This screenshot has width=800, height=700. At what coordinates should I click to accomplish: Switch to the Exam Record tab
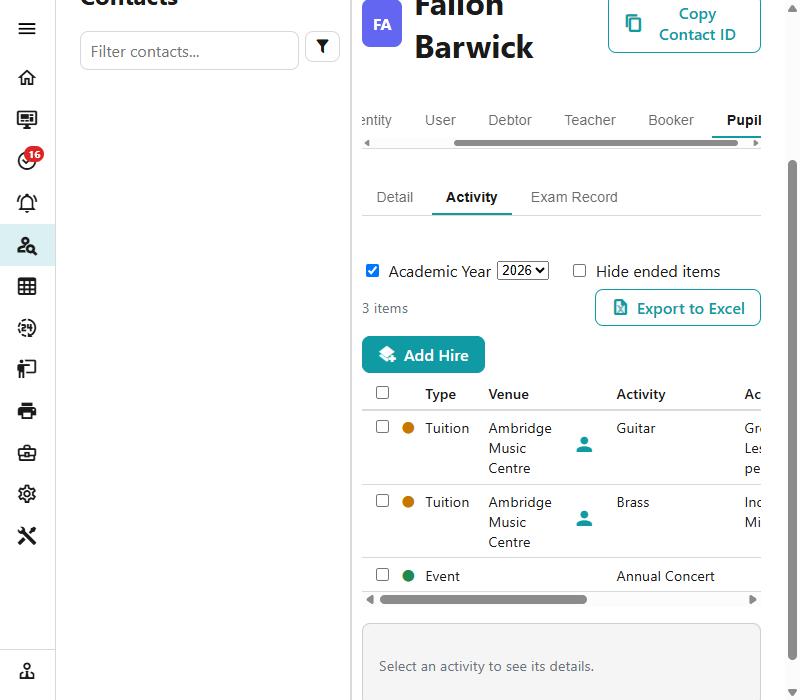(x=574, y=197)
